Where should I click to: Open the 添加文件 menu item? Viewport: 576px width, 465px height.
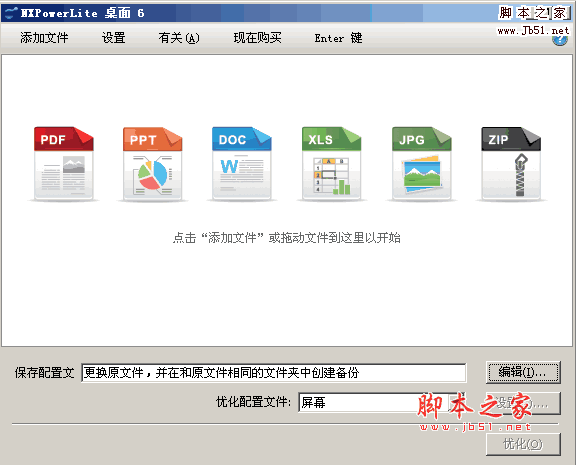[44, 38]
